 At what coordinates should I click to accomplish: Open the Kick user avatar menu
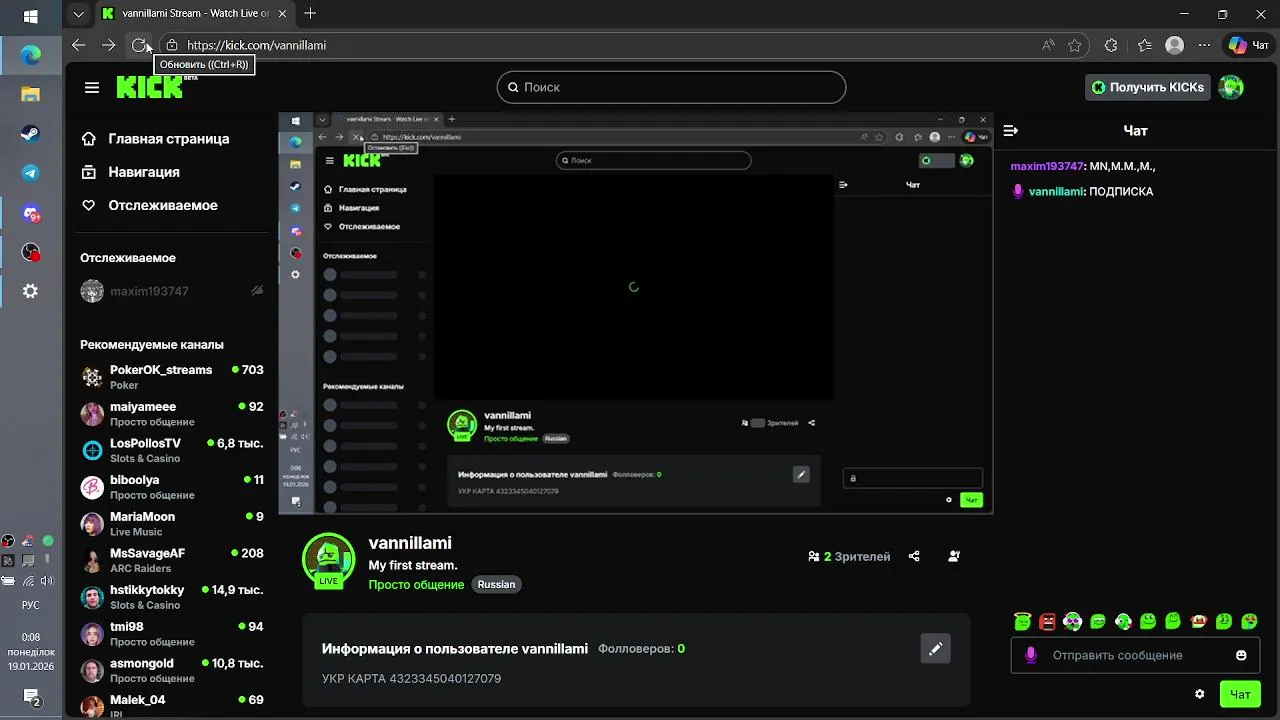click(x=1231, y=87)
